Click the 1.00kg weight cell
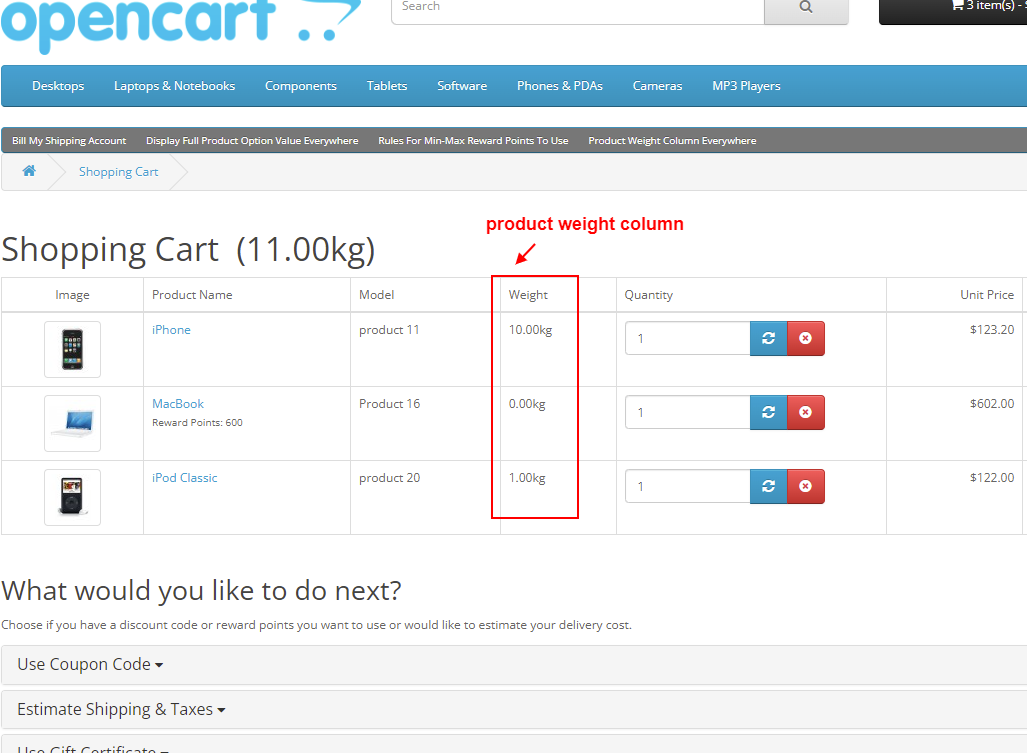Screen dimensions: 1027x753 (527, 478)
